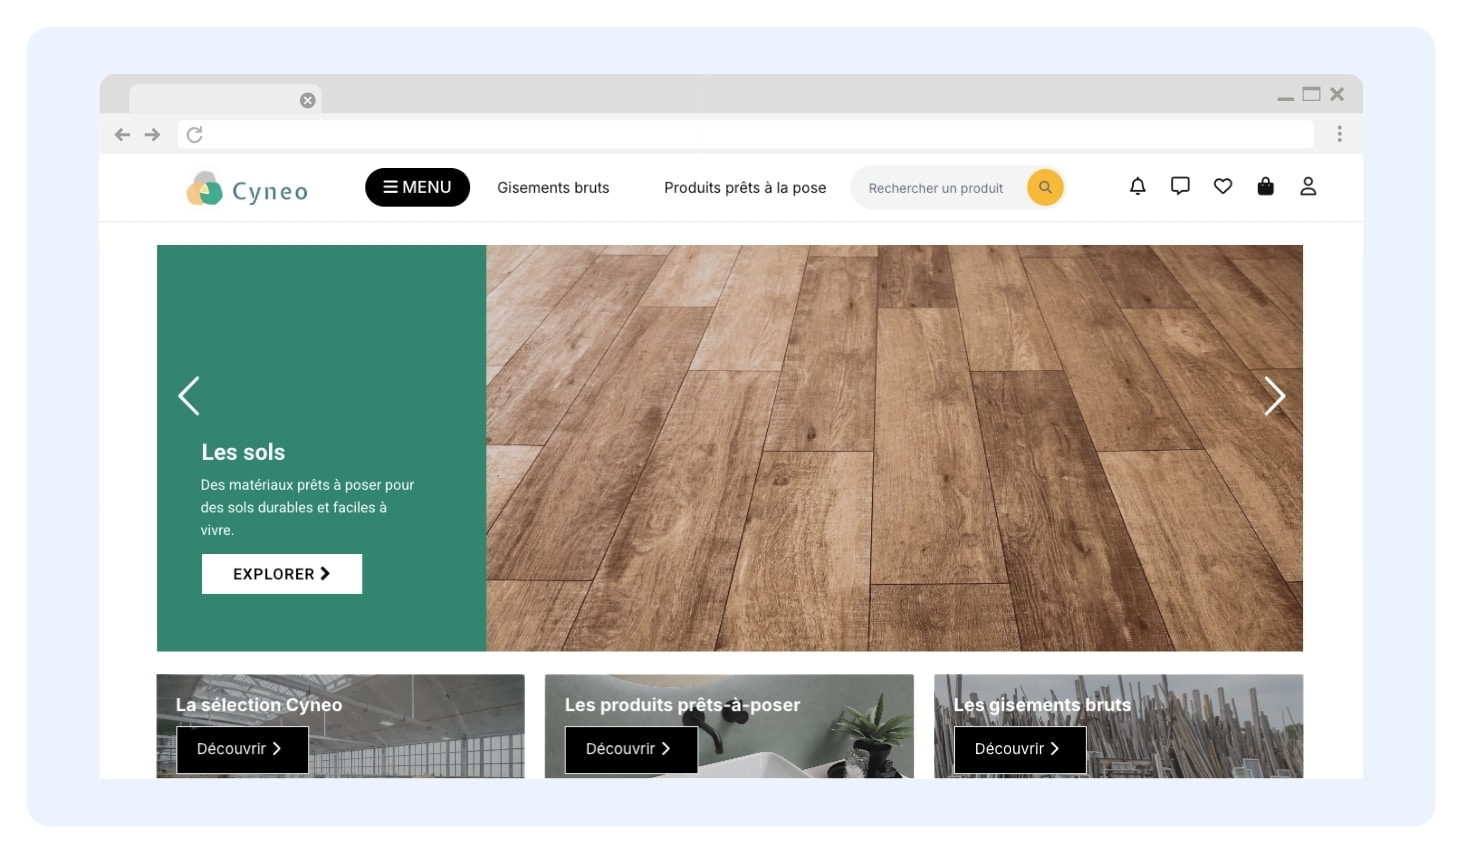
Task: Click the browser address bar
Action: tap(745, 134)
